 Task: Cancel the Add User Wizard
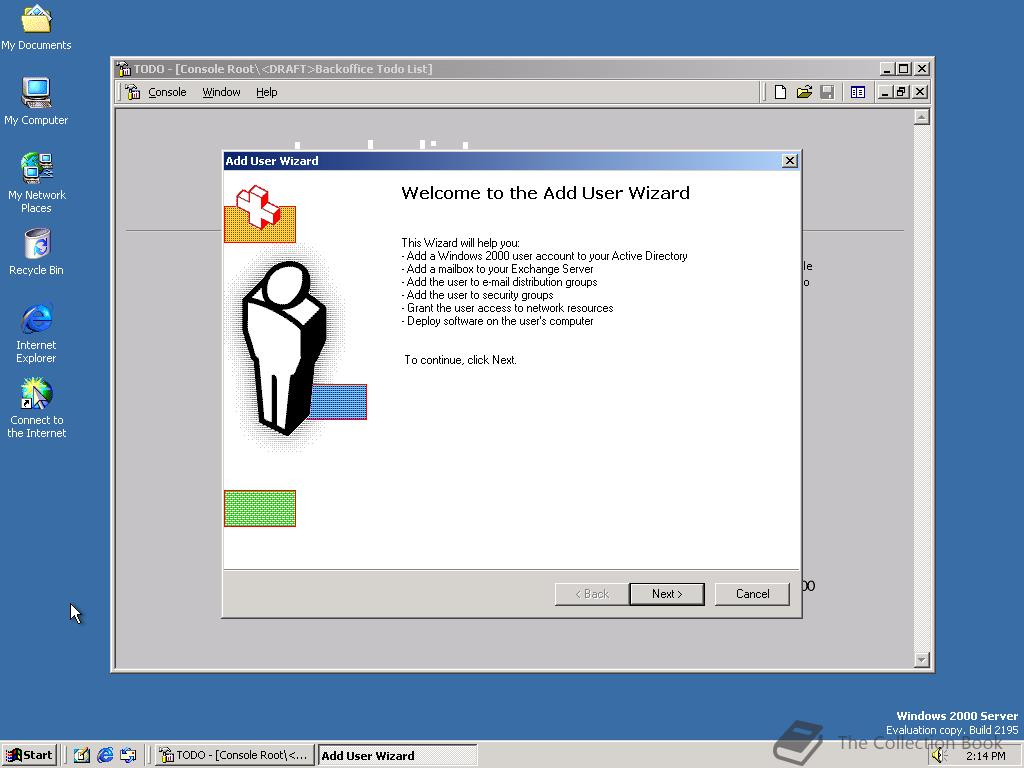752,594
